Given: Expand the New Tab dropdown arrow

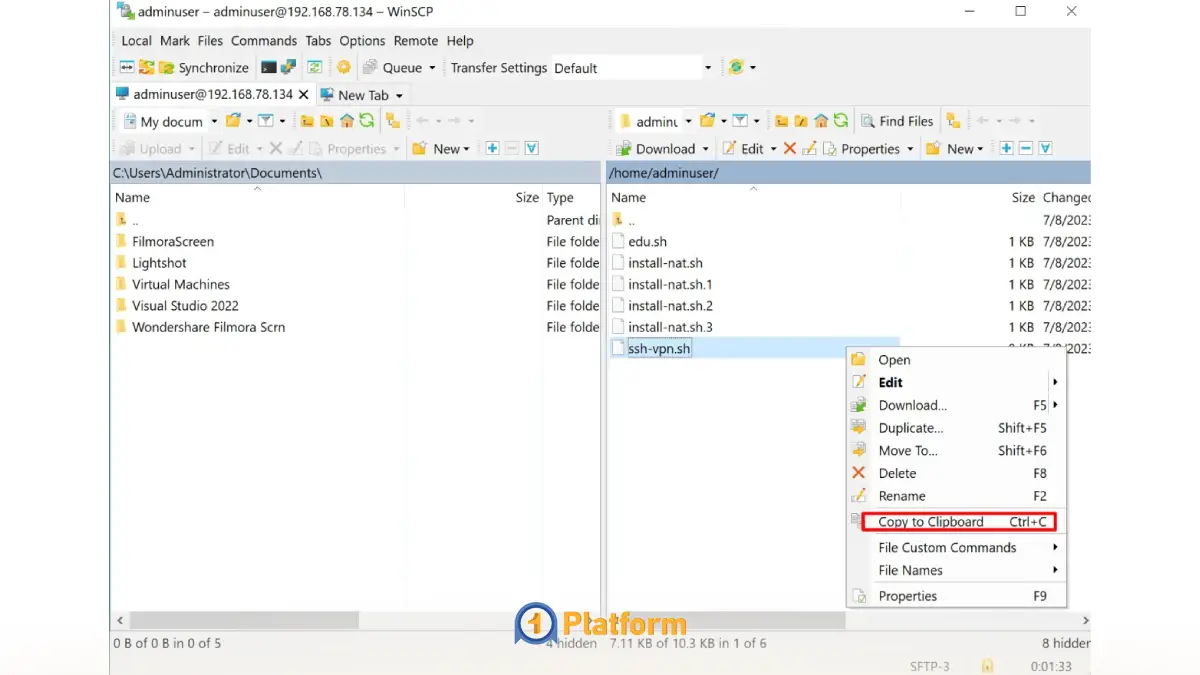Looking at the screenshot, I should [x=399, y=95].
